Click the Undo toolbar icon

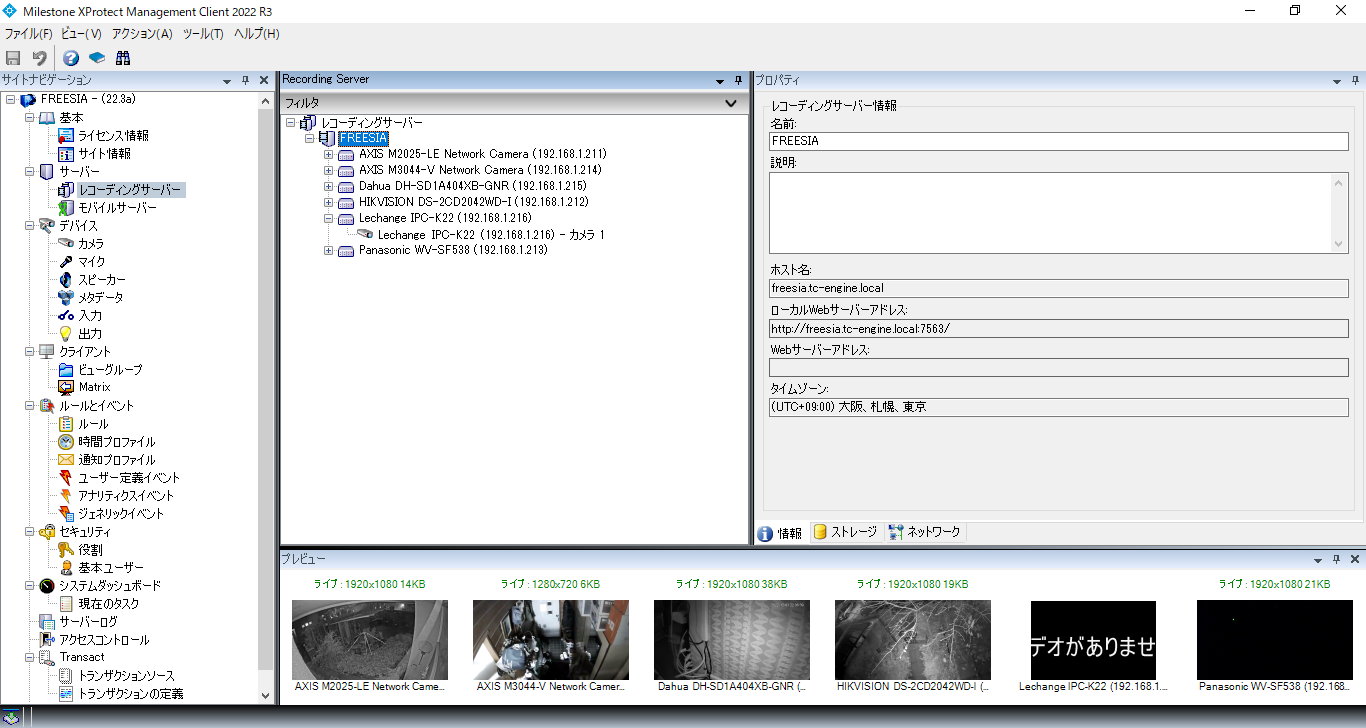pos(39,58)
